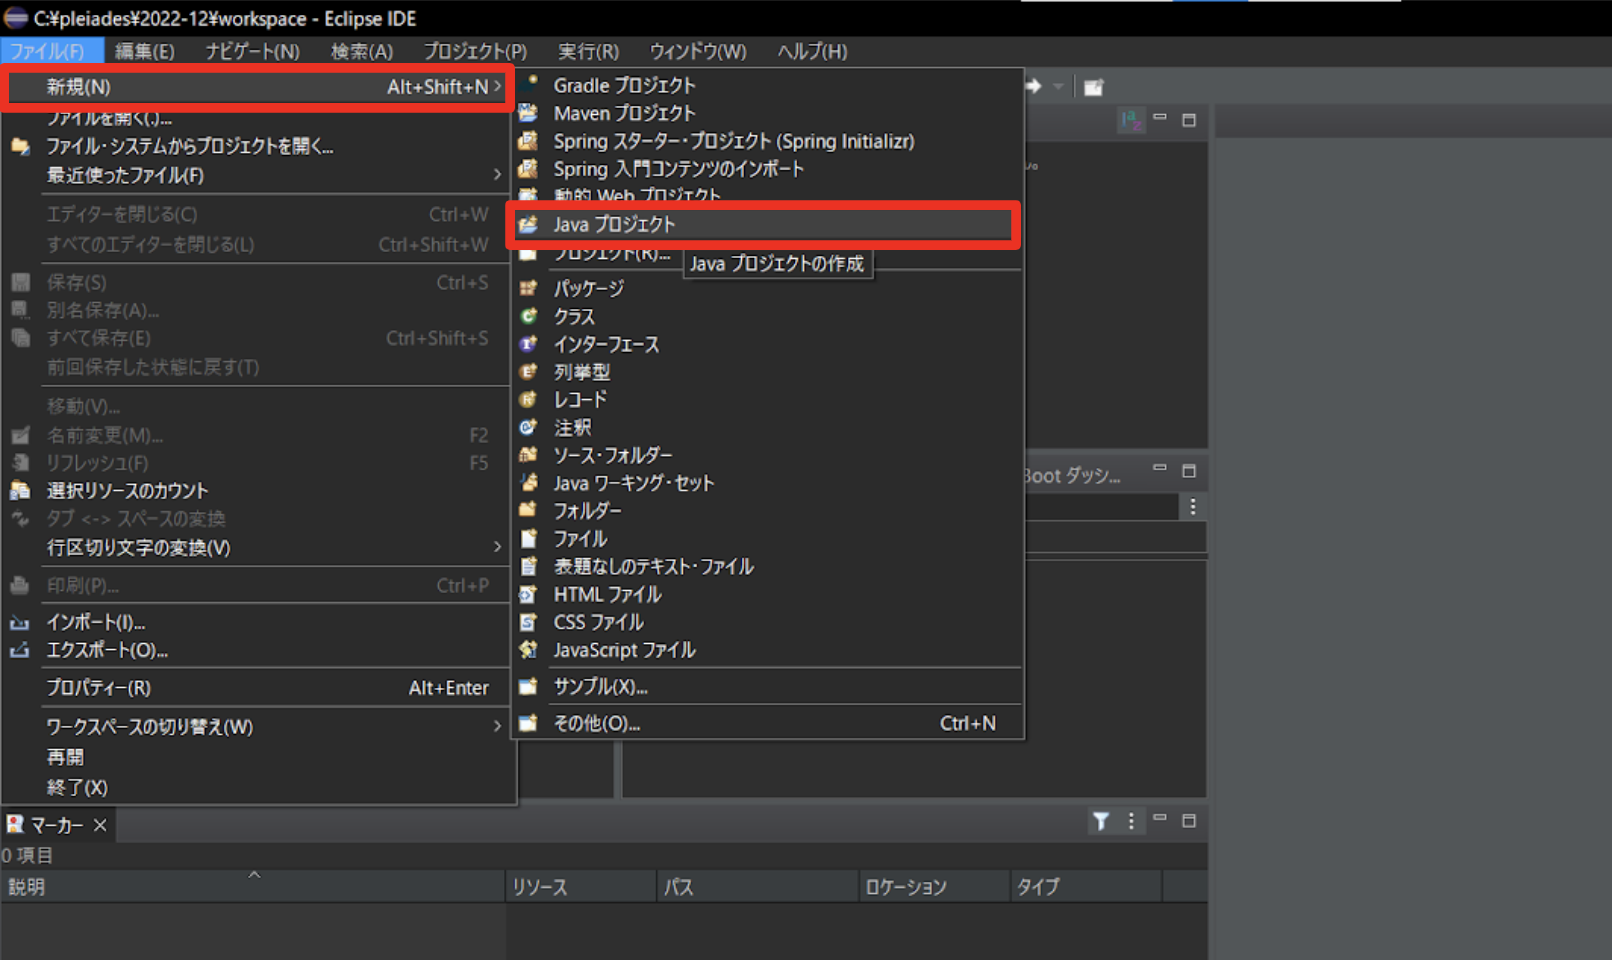Click the パッケージ package icon

tap(528, 288)
